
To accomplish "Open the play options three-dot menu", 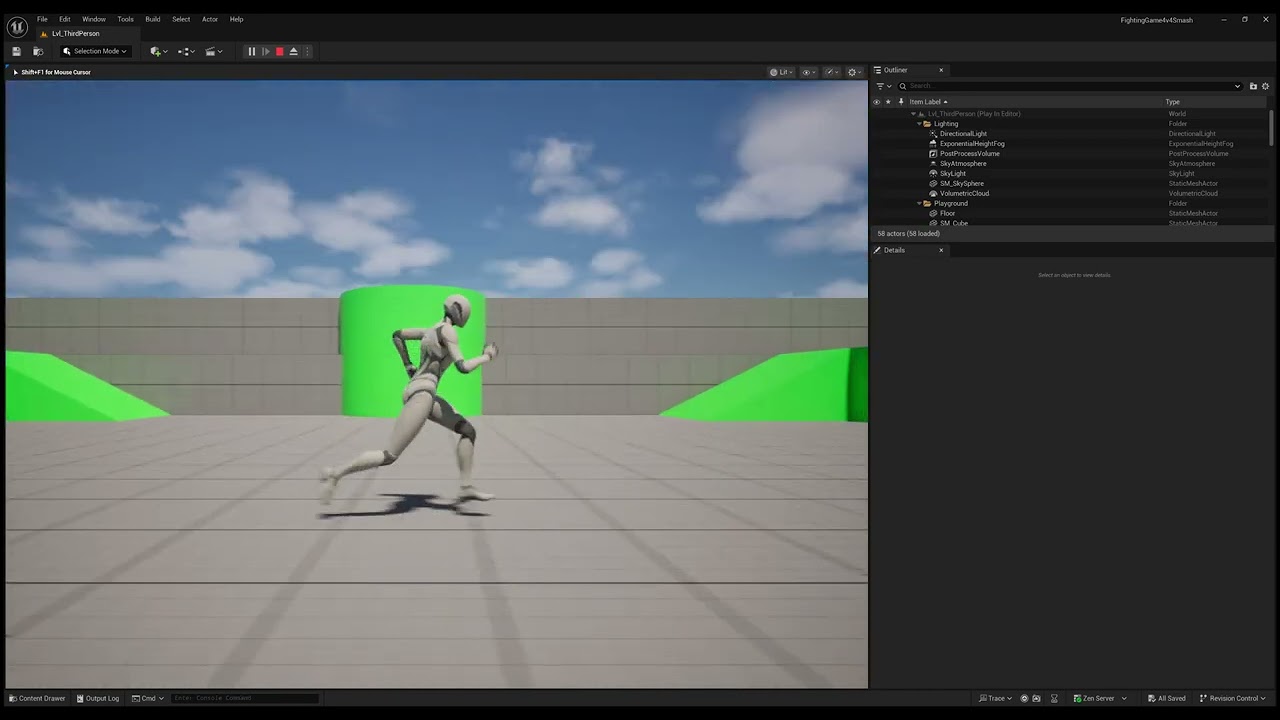I will tap(307, 51).
